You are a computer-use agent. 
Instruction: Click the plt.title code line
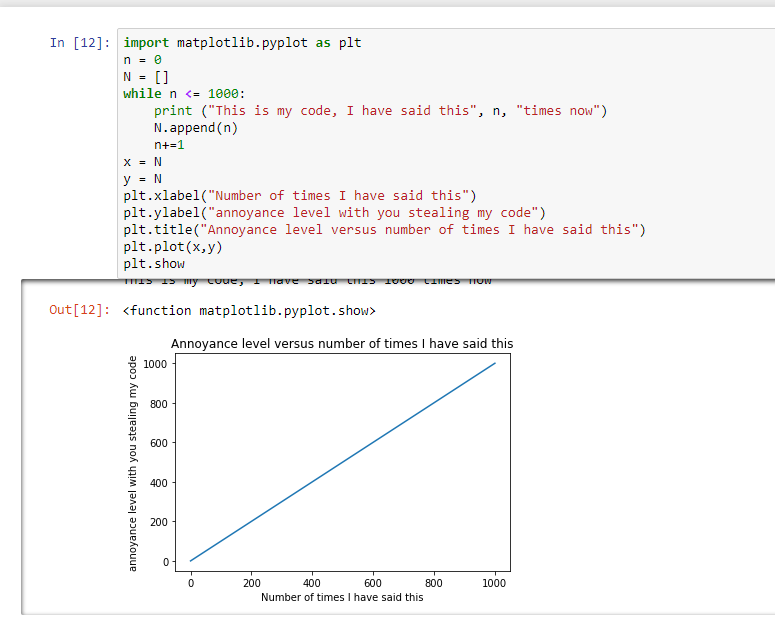click(385, 230)
